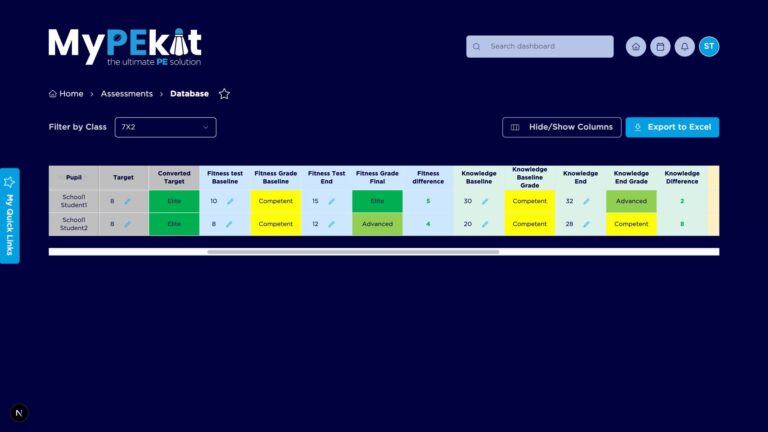
Task: Click Knowledge End Grade Advanced for Student1
Action: point(631,201)
